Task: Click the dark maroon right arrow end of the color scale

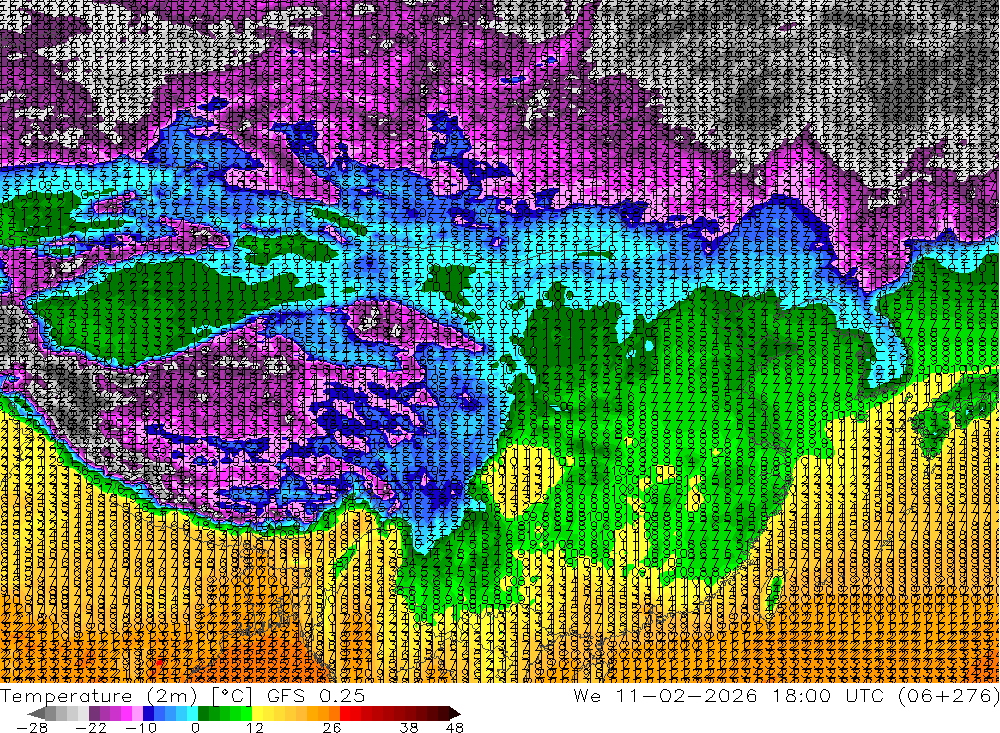Action: (x=454, y=714)
